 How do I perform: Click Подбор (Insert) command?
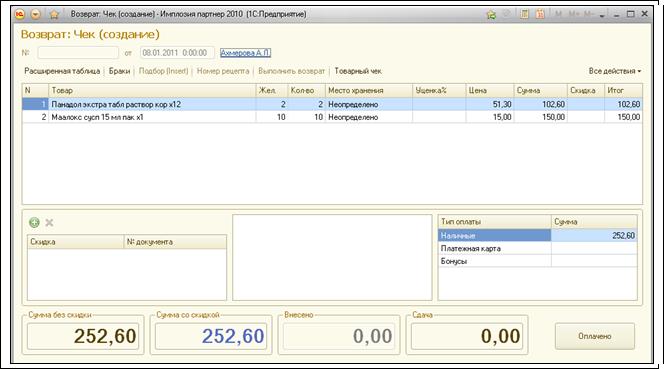[x=163, y=71]
